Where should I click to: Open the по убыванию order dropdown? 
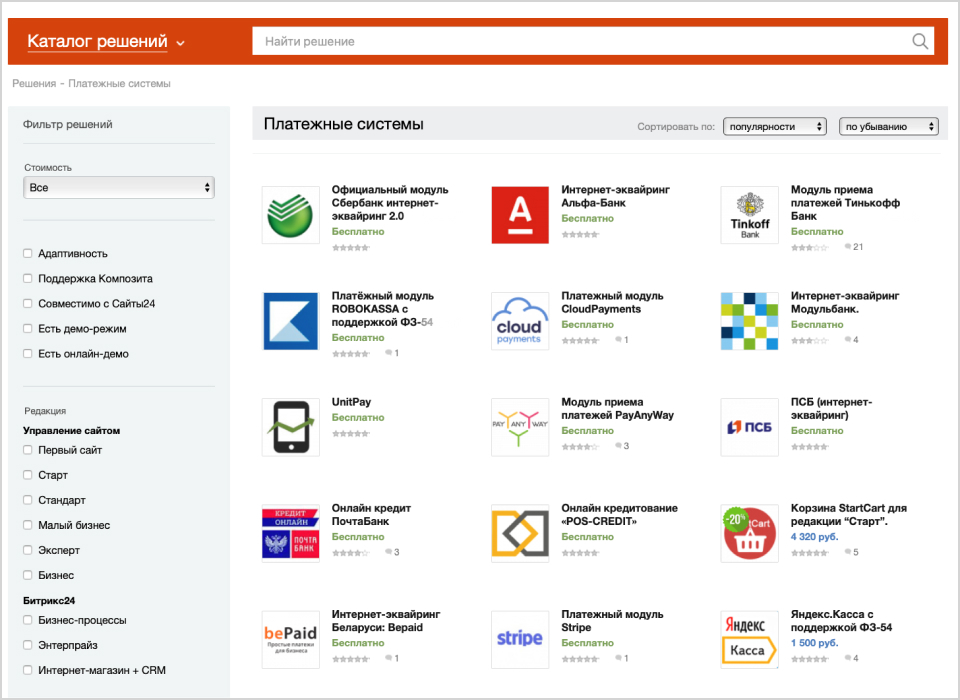888,126
